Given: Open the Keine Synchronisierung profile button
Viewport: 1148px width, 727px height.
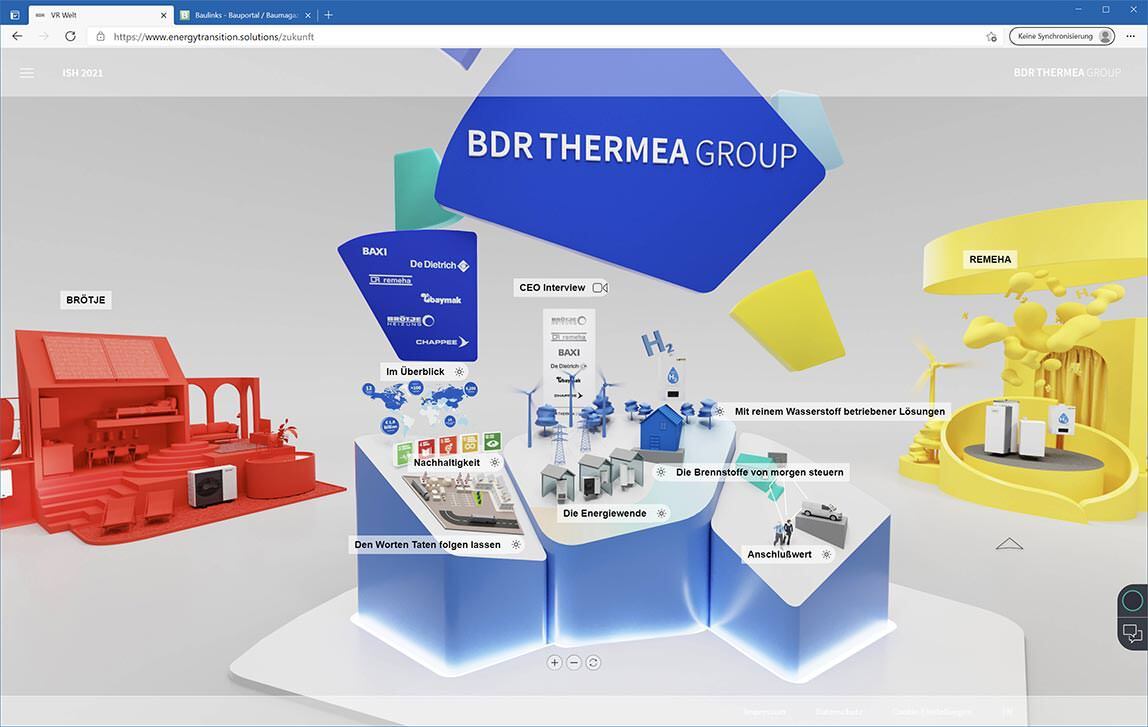Looking at the screenshot, I should 1062,36.
